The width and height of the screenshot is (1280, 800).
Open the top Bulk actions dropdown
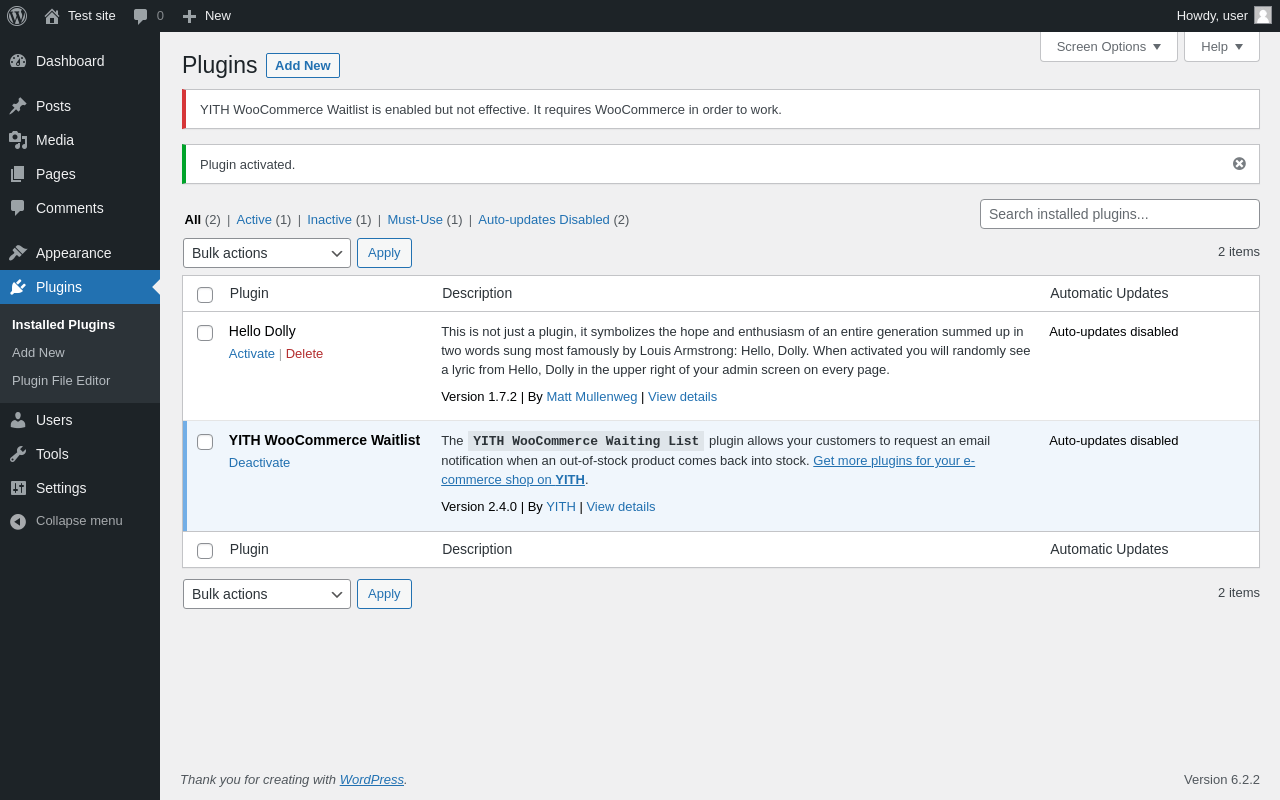[x=267, y=253]
